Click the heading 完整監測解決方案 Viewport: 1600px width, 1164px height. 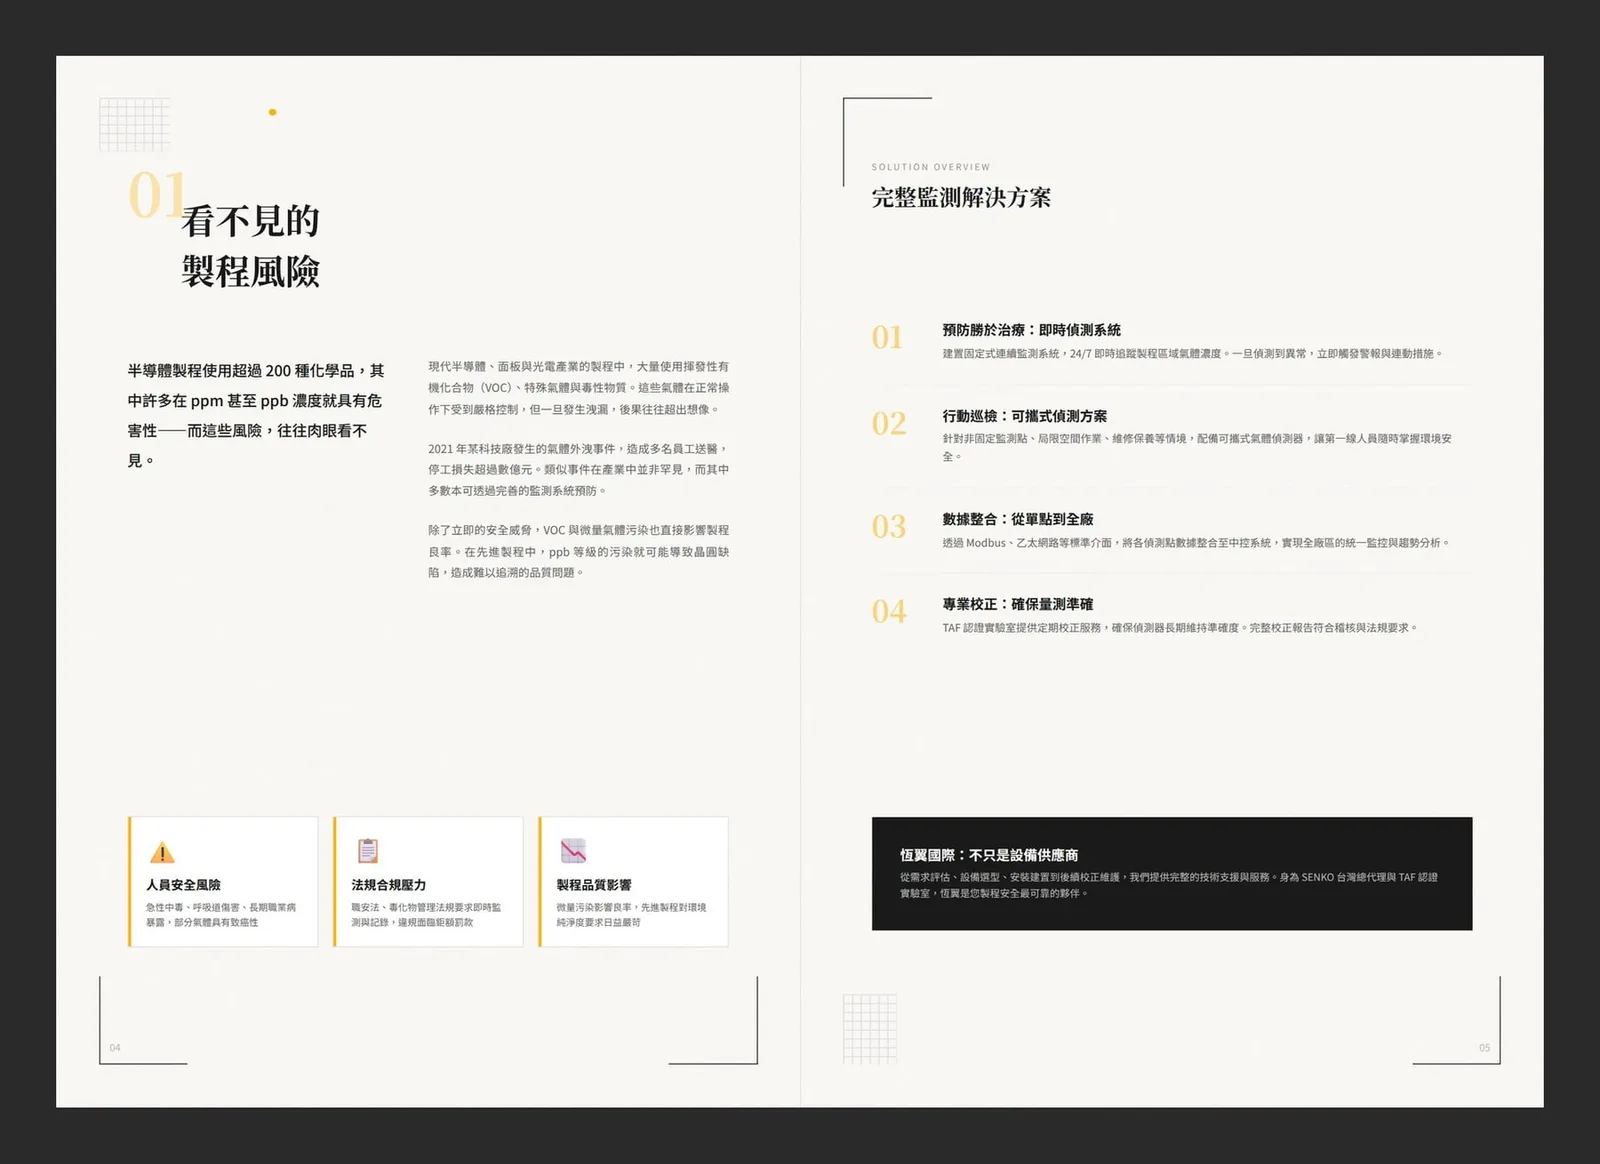coord(961,197)
